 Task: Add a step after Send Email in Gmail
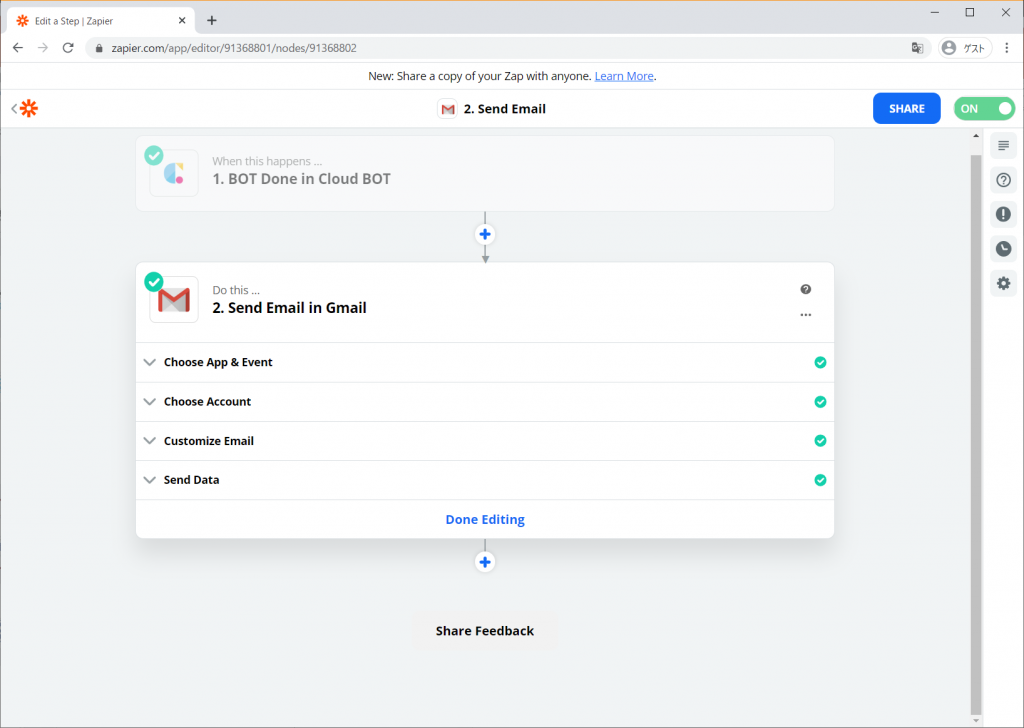pyautogui.click(x=485, y=562)
